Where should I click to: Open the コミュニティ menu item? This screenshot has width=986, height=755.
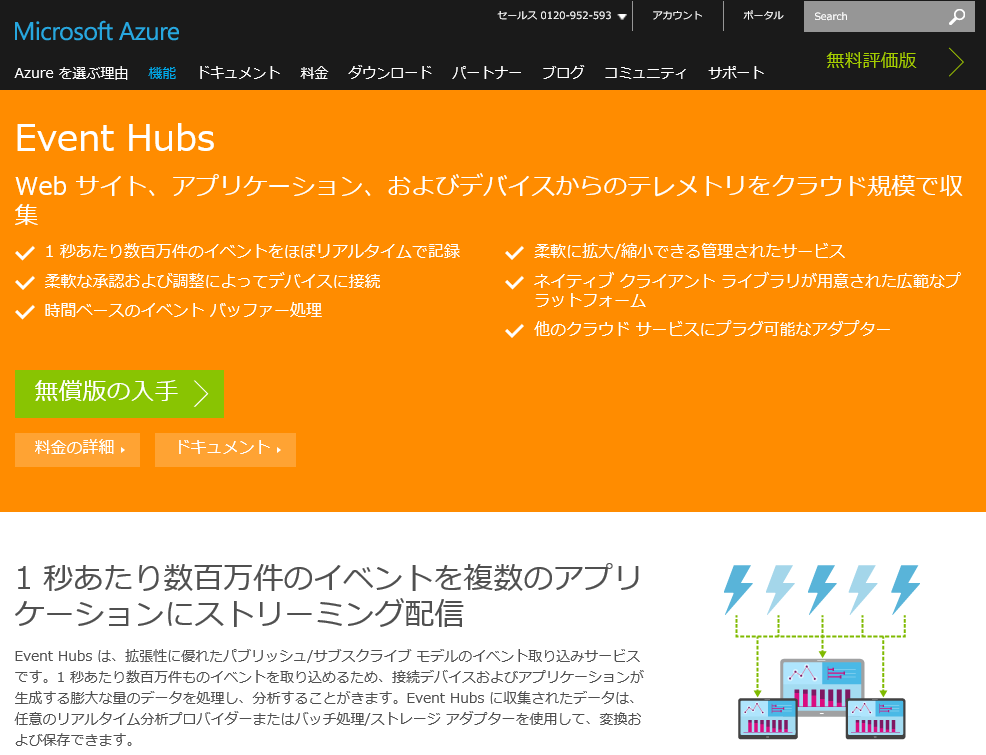coord(645,73)
